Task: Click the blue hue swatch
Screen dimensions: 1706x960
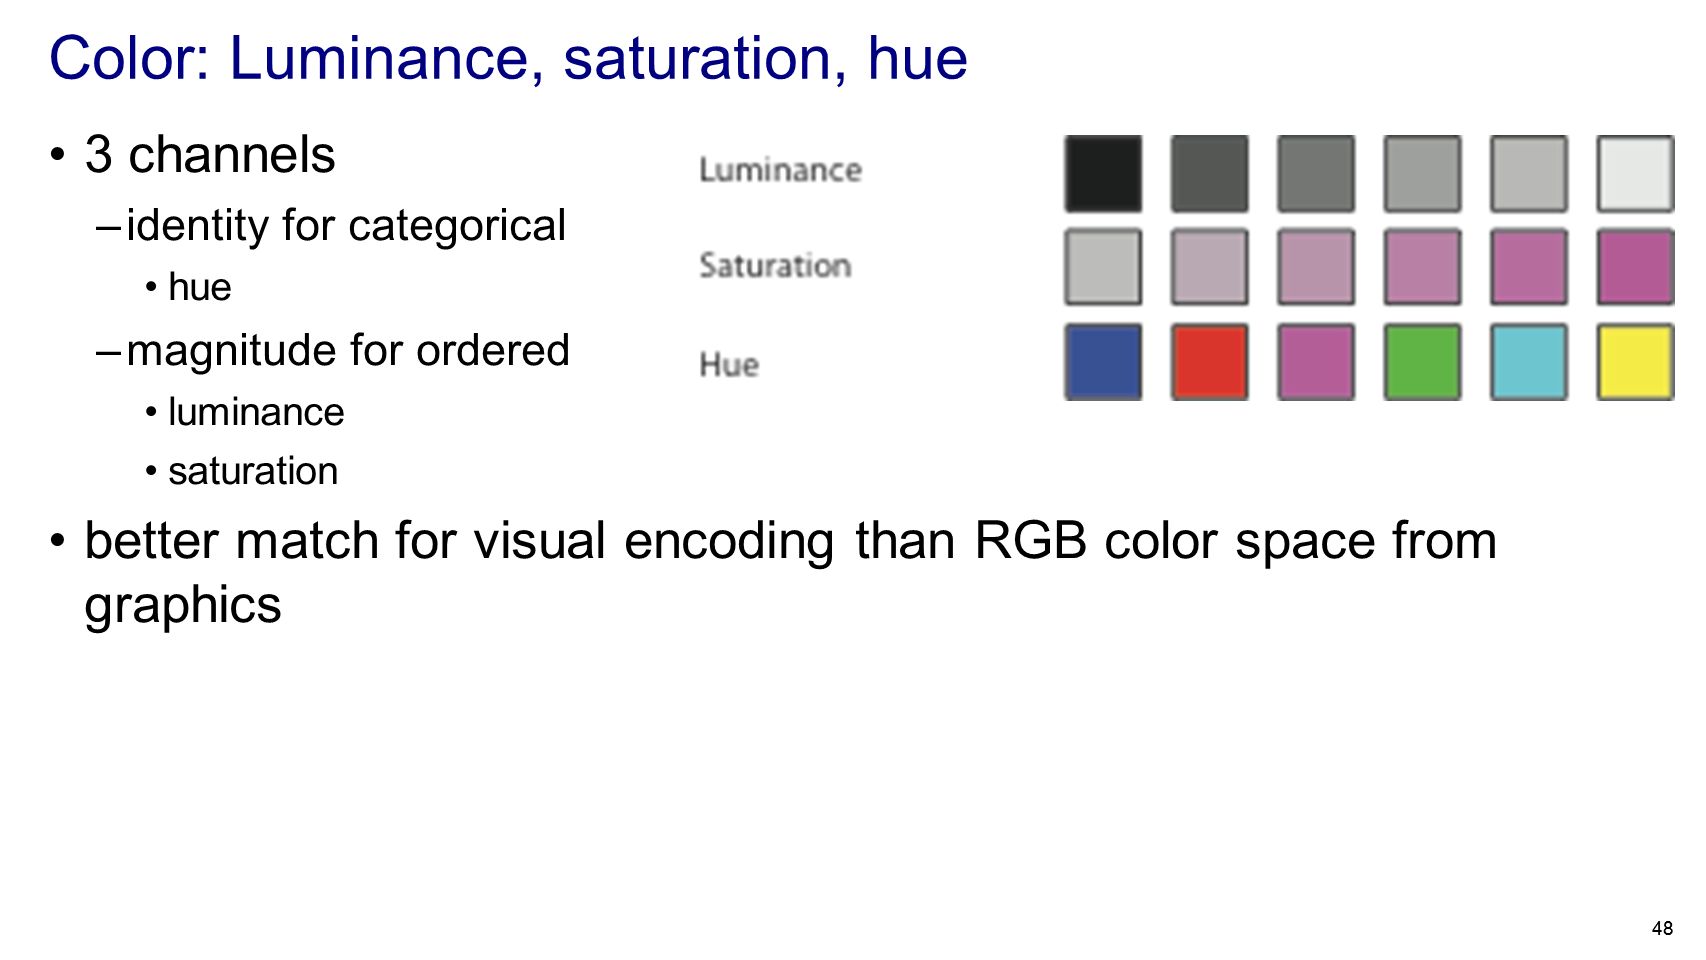Action: pos(1103,362)
